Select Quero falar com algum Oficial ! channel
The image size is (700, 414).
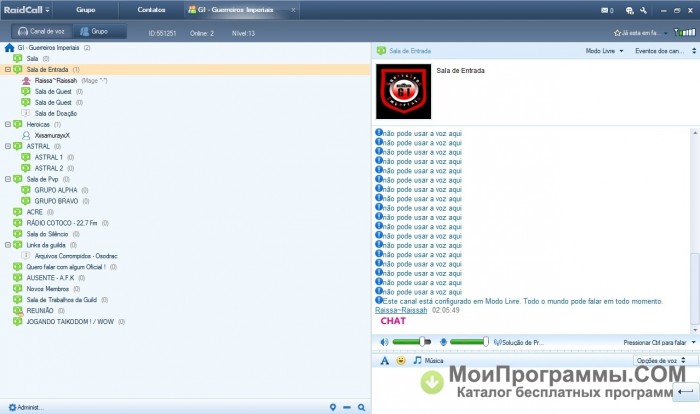(x=66, y=267)
